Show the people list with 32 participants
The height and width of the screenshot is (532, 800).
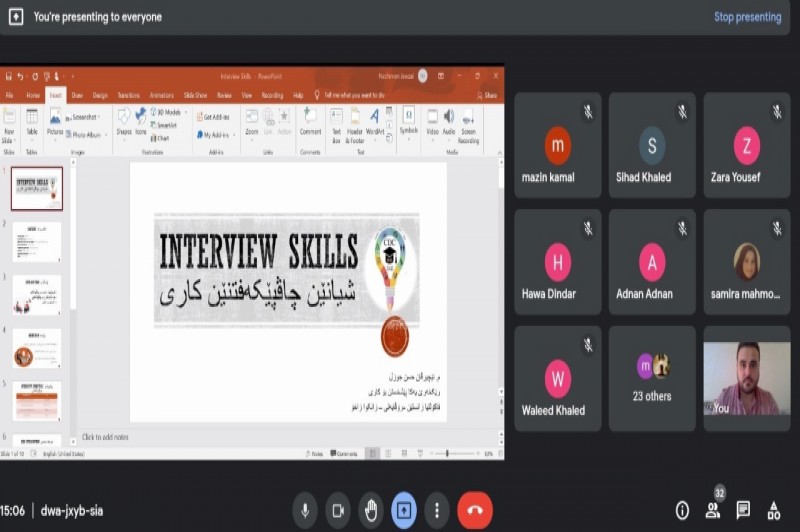713,511
